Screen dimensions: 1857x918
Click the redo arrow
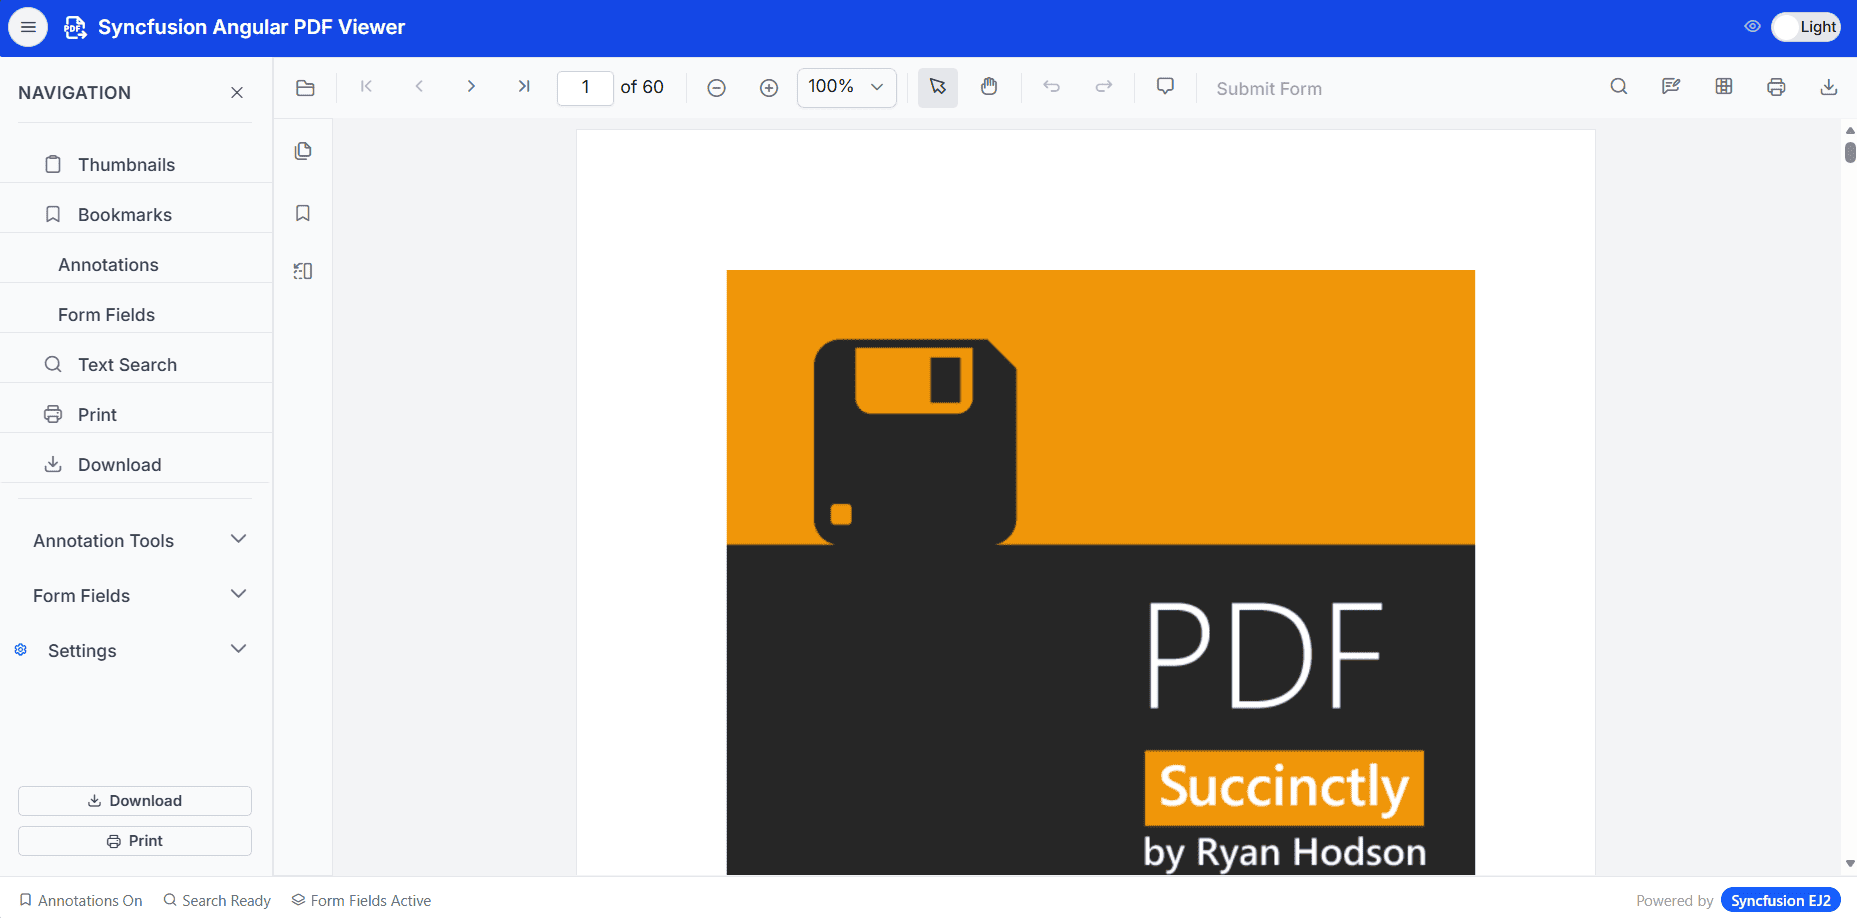coord(1104,87)
